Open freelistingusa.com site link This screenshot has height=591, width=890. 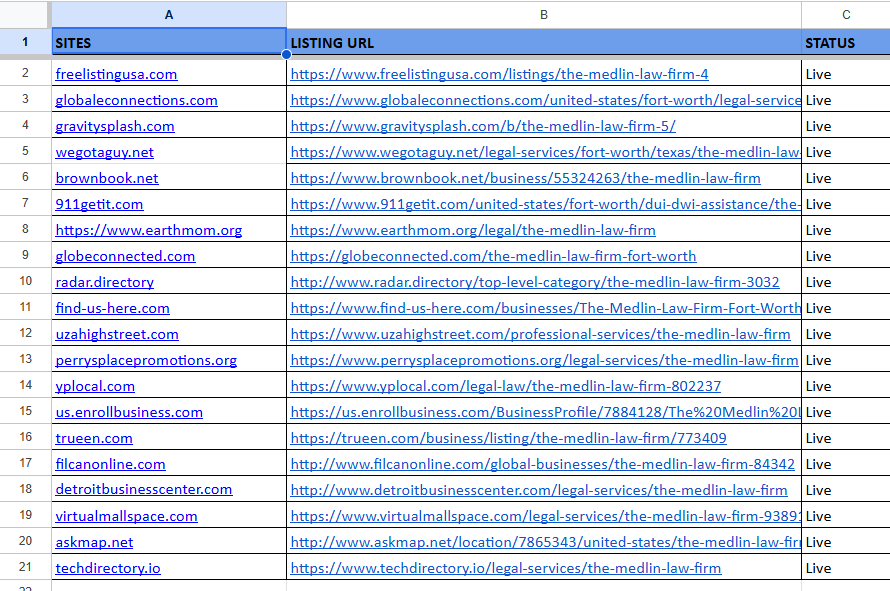click(x=116, y=74)
